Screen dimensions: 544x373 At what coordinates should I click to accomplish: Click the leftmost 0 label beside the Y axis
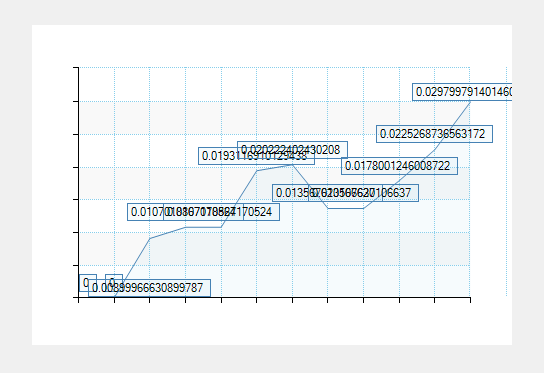[88, 283]
